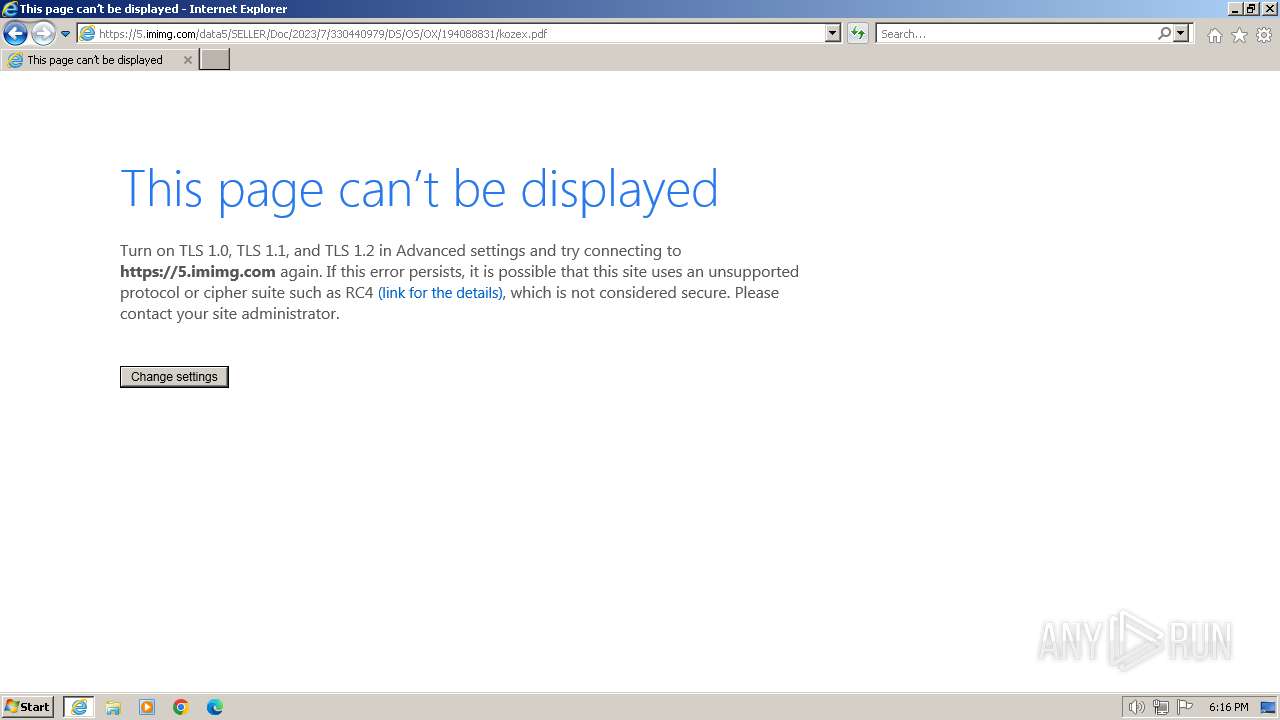
Task: Launch the media player taskbar icon
Action: coord(147,707)
